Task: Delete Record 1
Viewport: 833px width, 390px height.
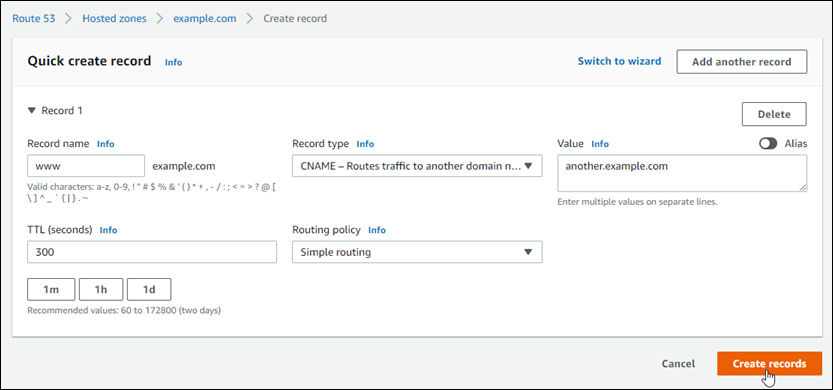Action: pos(774,114)
